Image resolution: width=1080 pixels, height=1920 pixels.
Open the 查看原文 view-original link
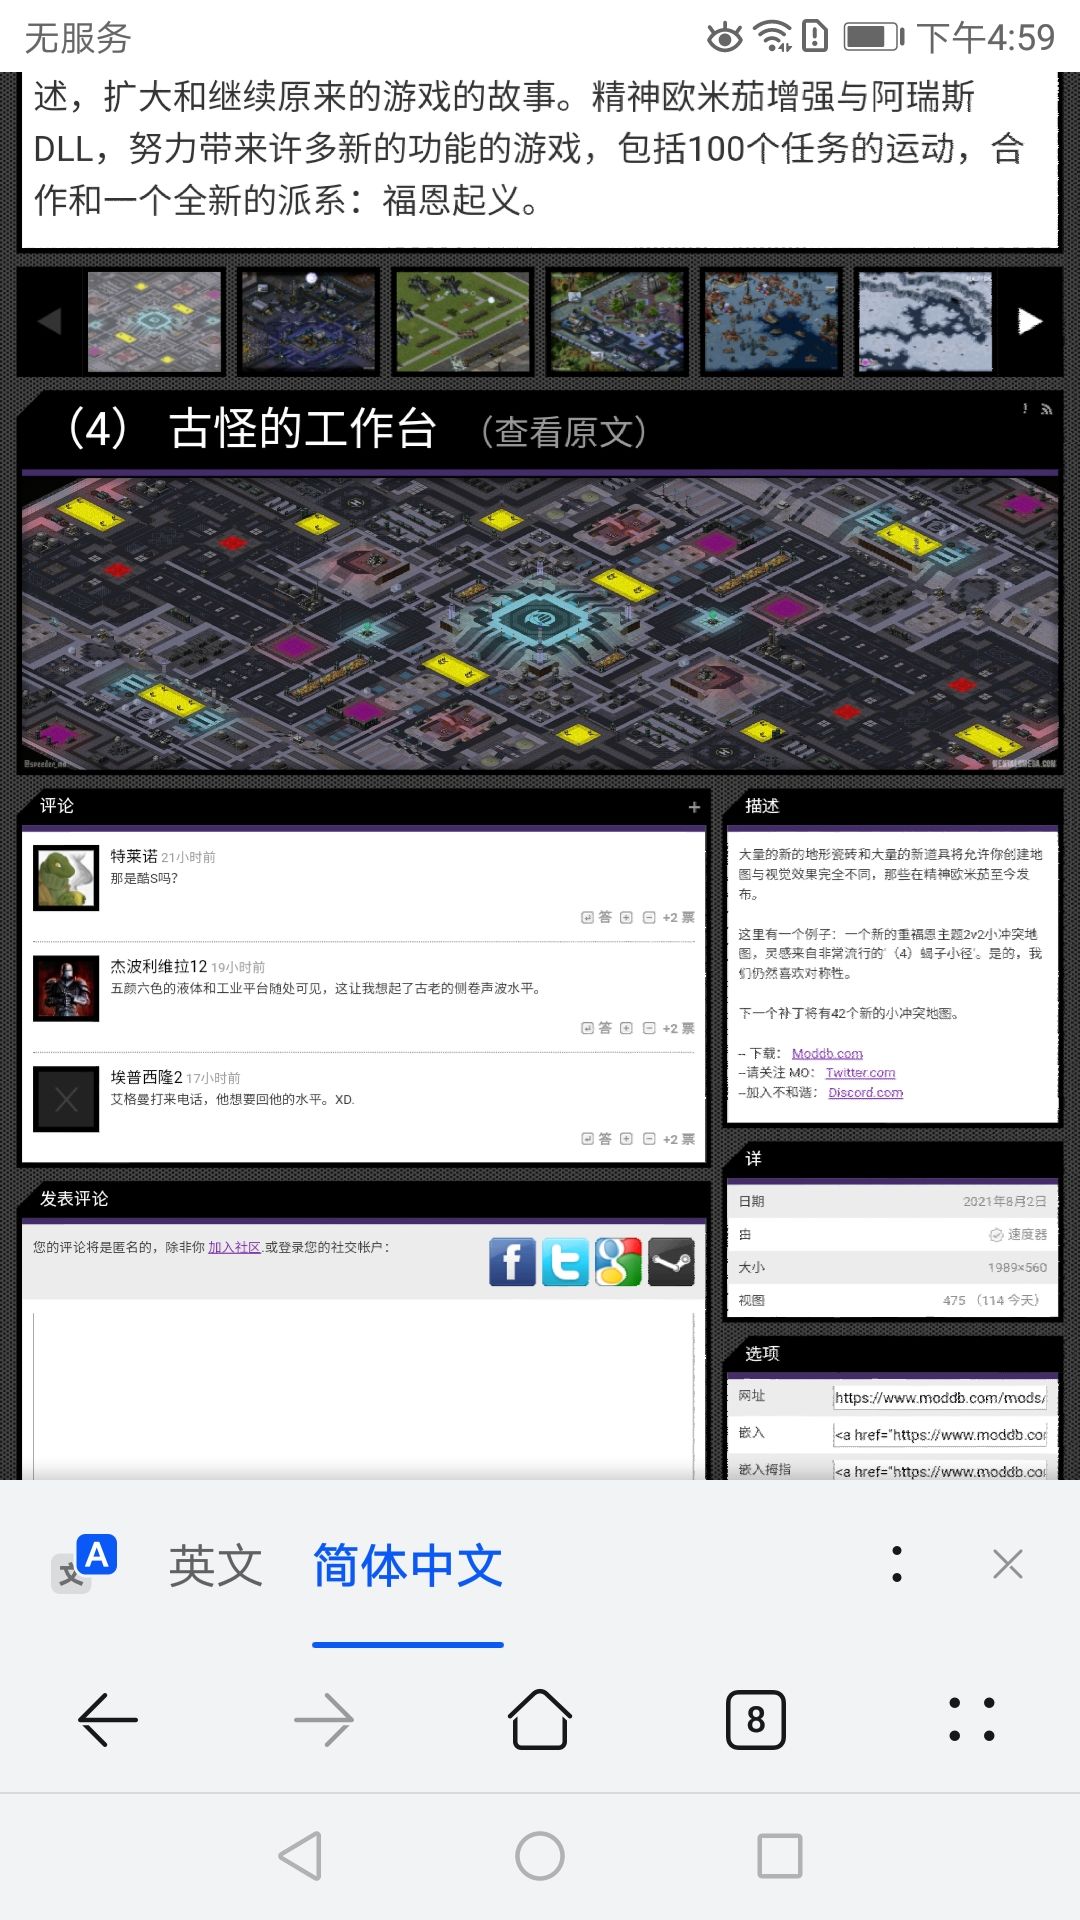coord(564,432)
